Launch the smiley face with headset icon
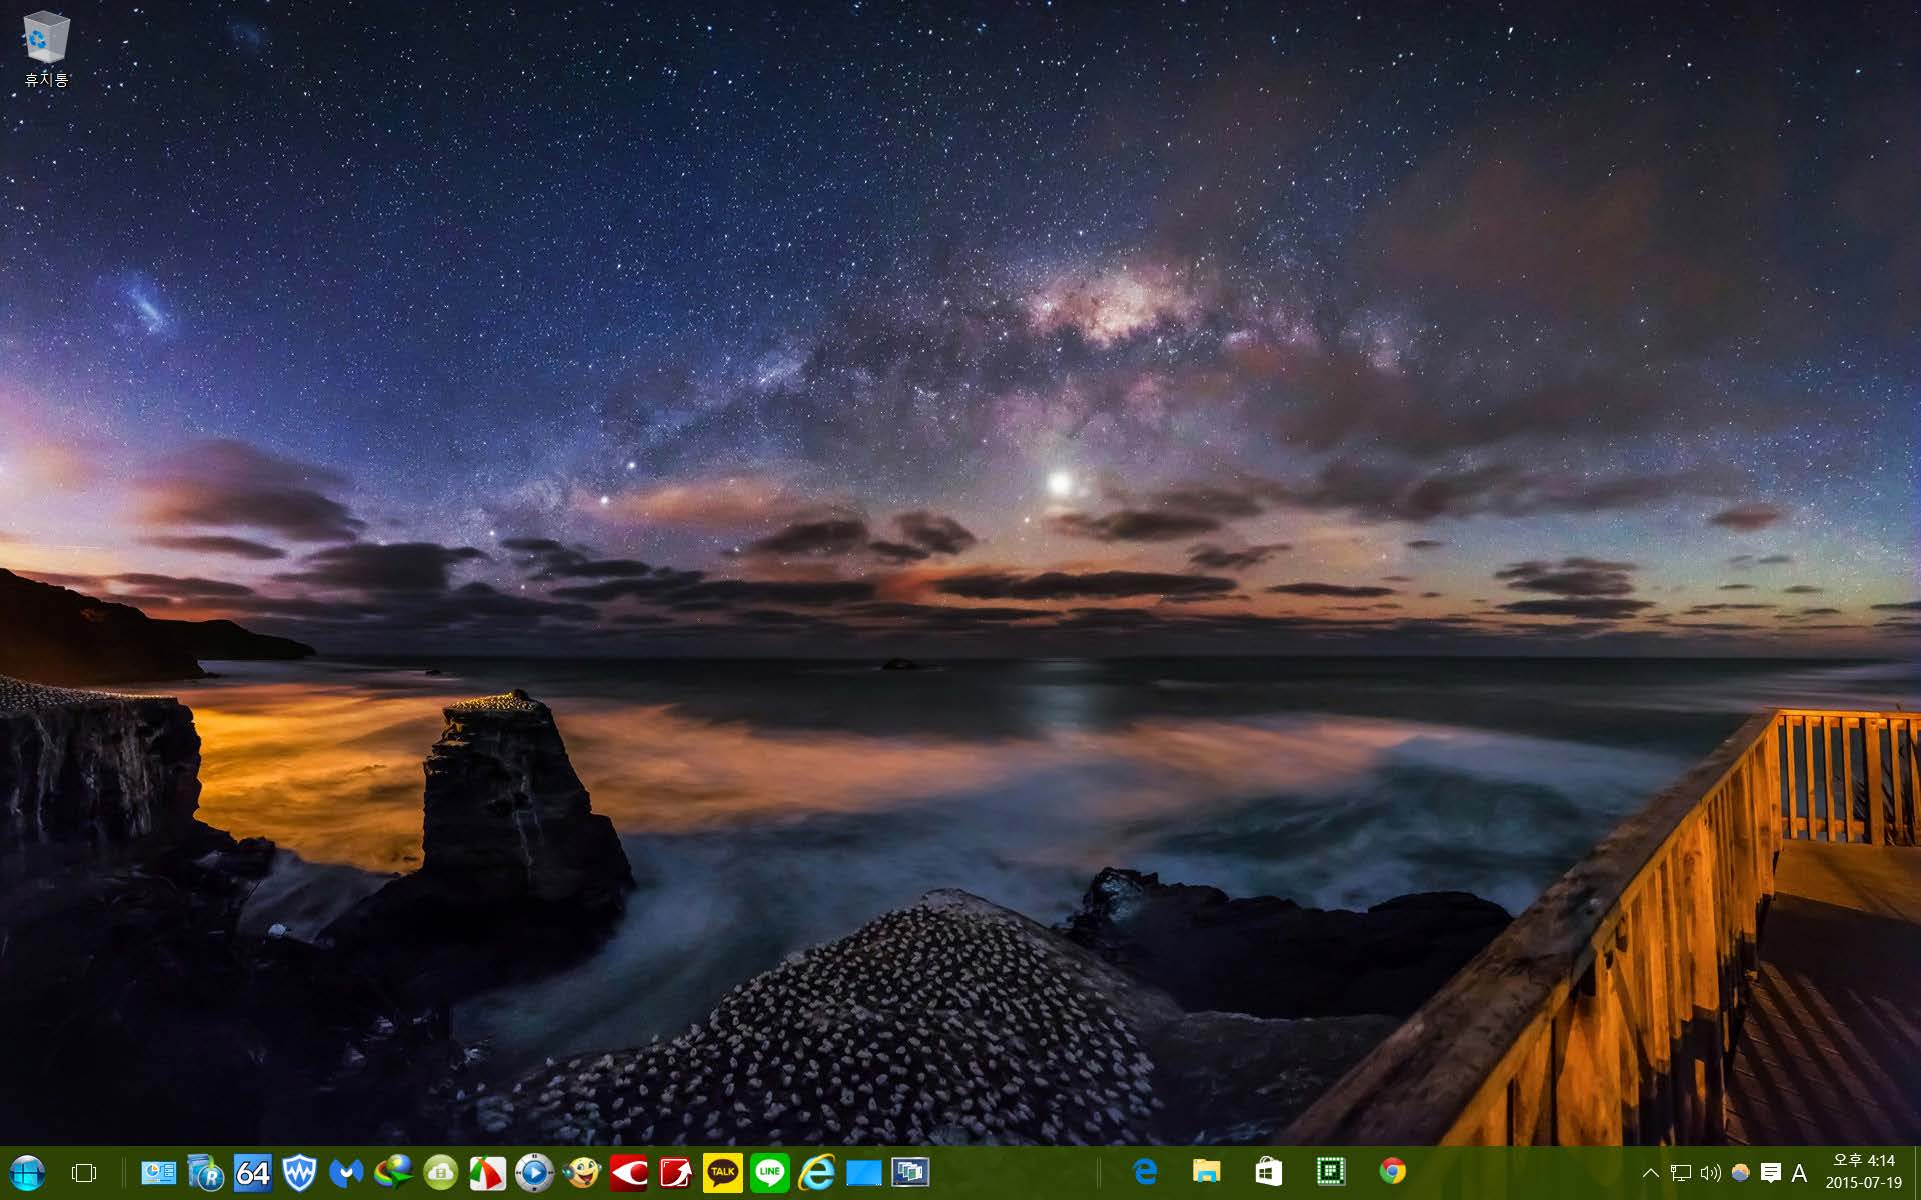The height and width of the screenshot is (1200, 1921). click(581, 1172)
